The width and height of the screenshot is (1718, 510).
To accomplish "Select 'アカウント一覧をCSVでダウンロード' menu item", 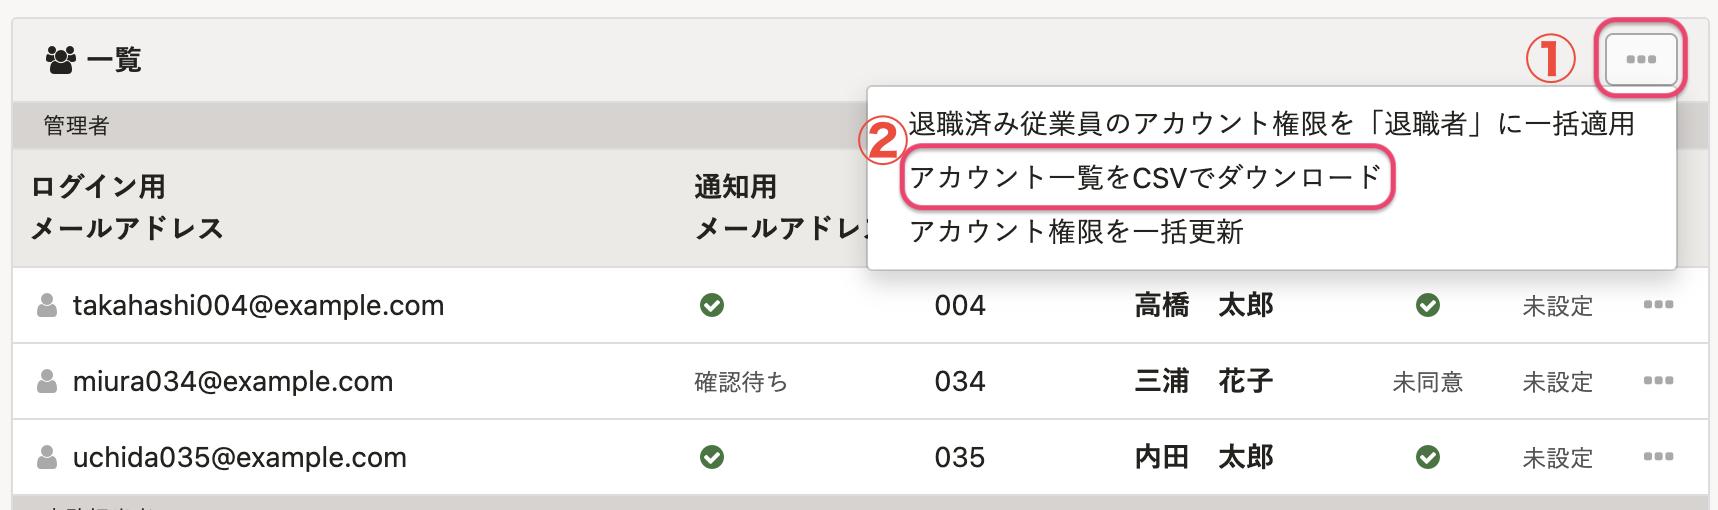I will click(x=1145, y=178).
